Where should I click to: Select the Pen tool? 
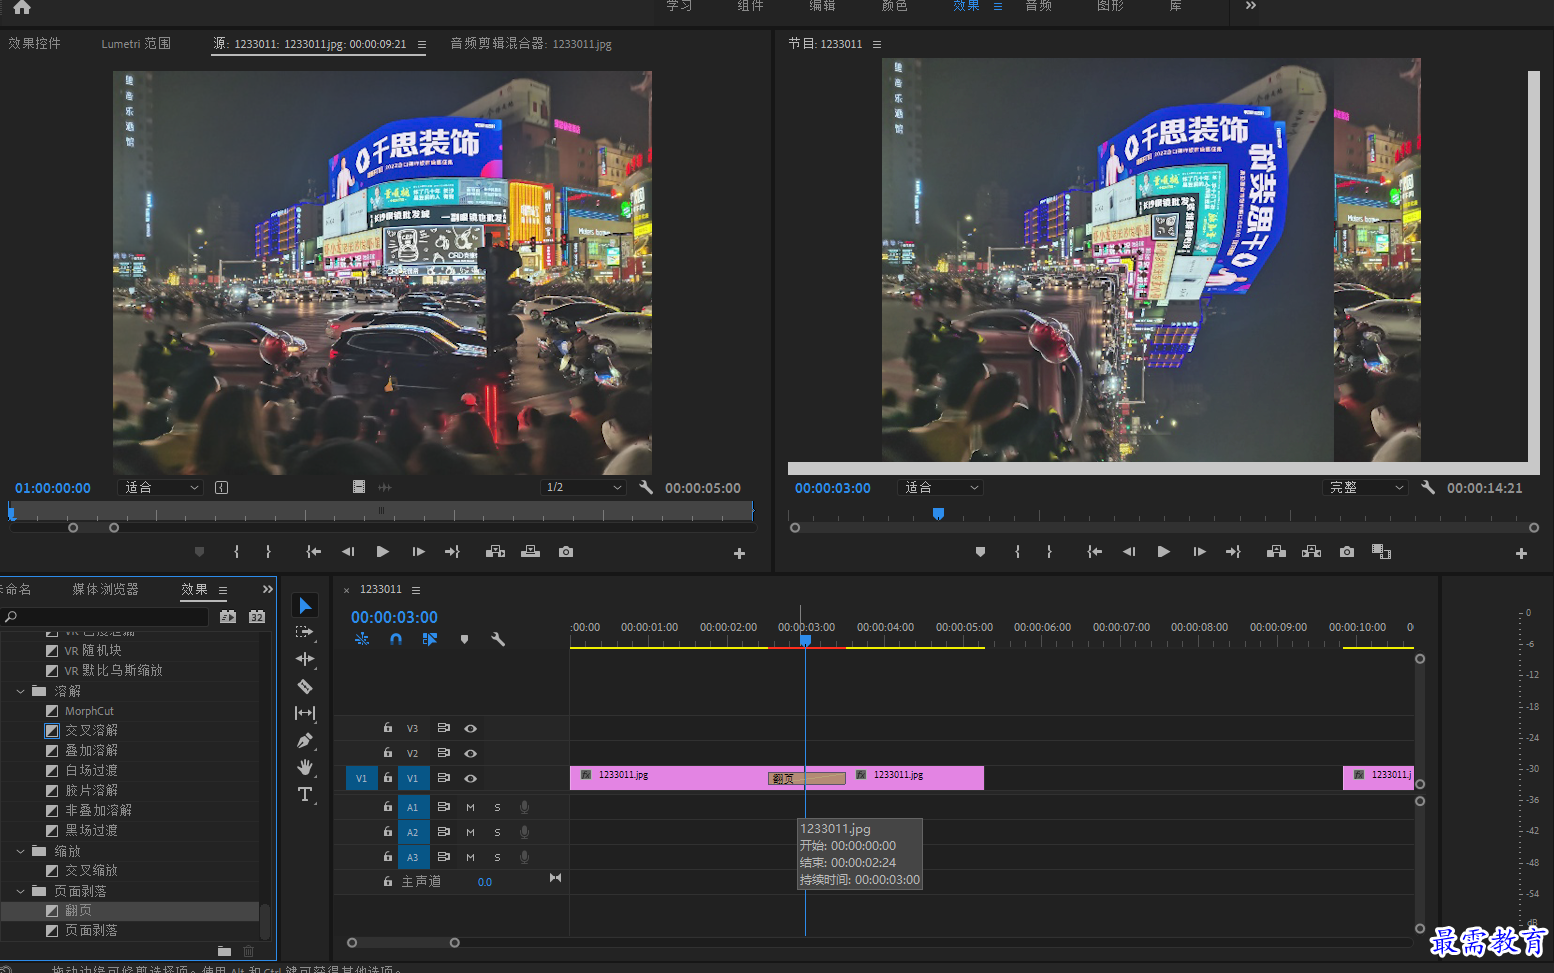tap(305, 741)
